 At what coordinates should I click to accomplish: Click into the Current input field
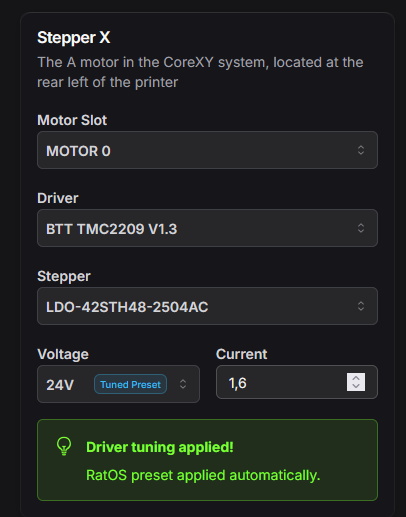[297, 382]
